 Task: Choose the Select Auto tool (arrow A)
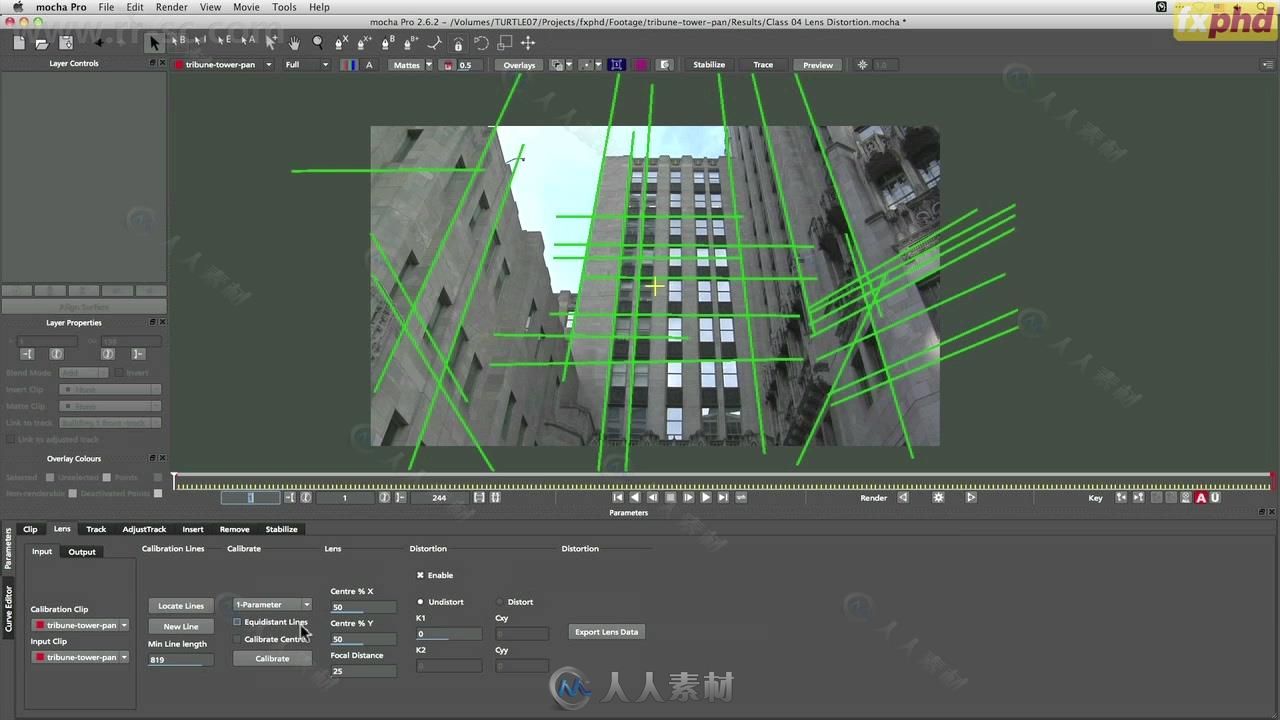[247, 41]
